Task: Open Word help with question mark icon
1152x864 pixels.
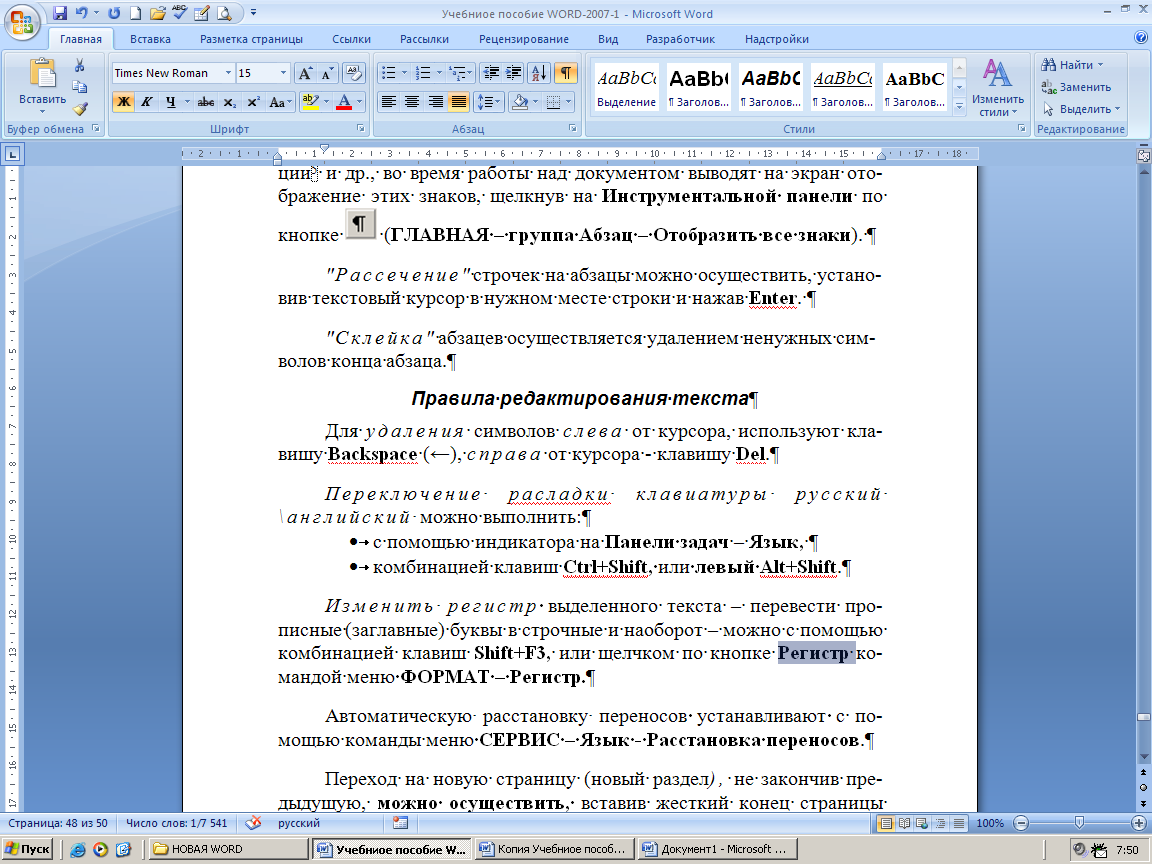Action: (1141, 37)
